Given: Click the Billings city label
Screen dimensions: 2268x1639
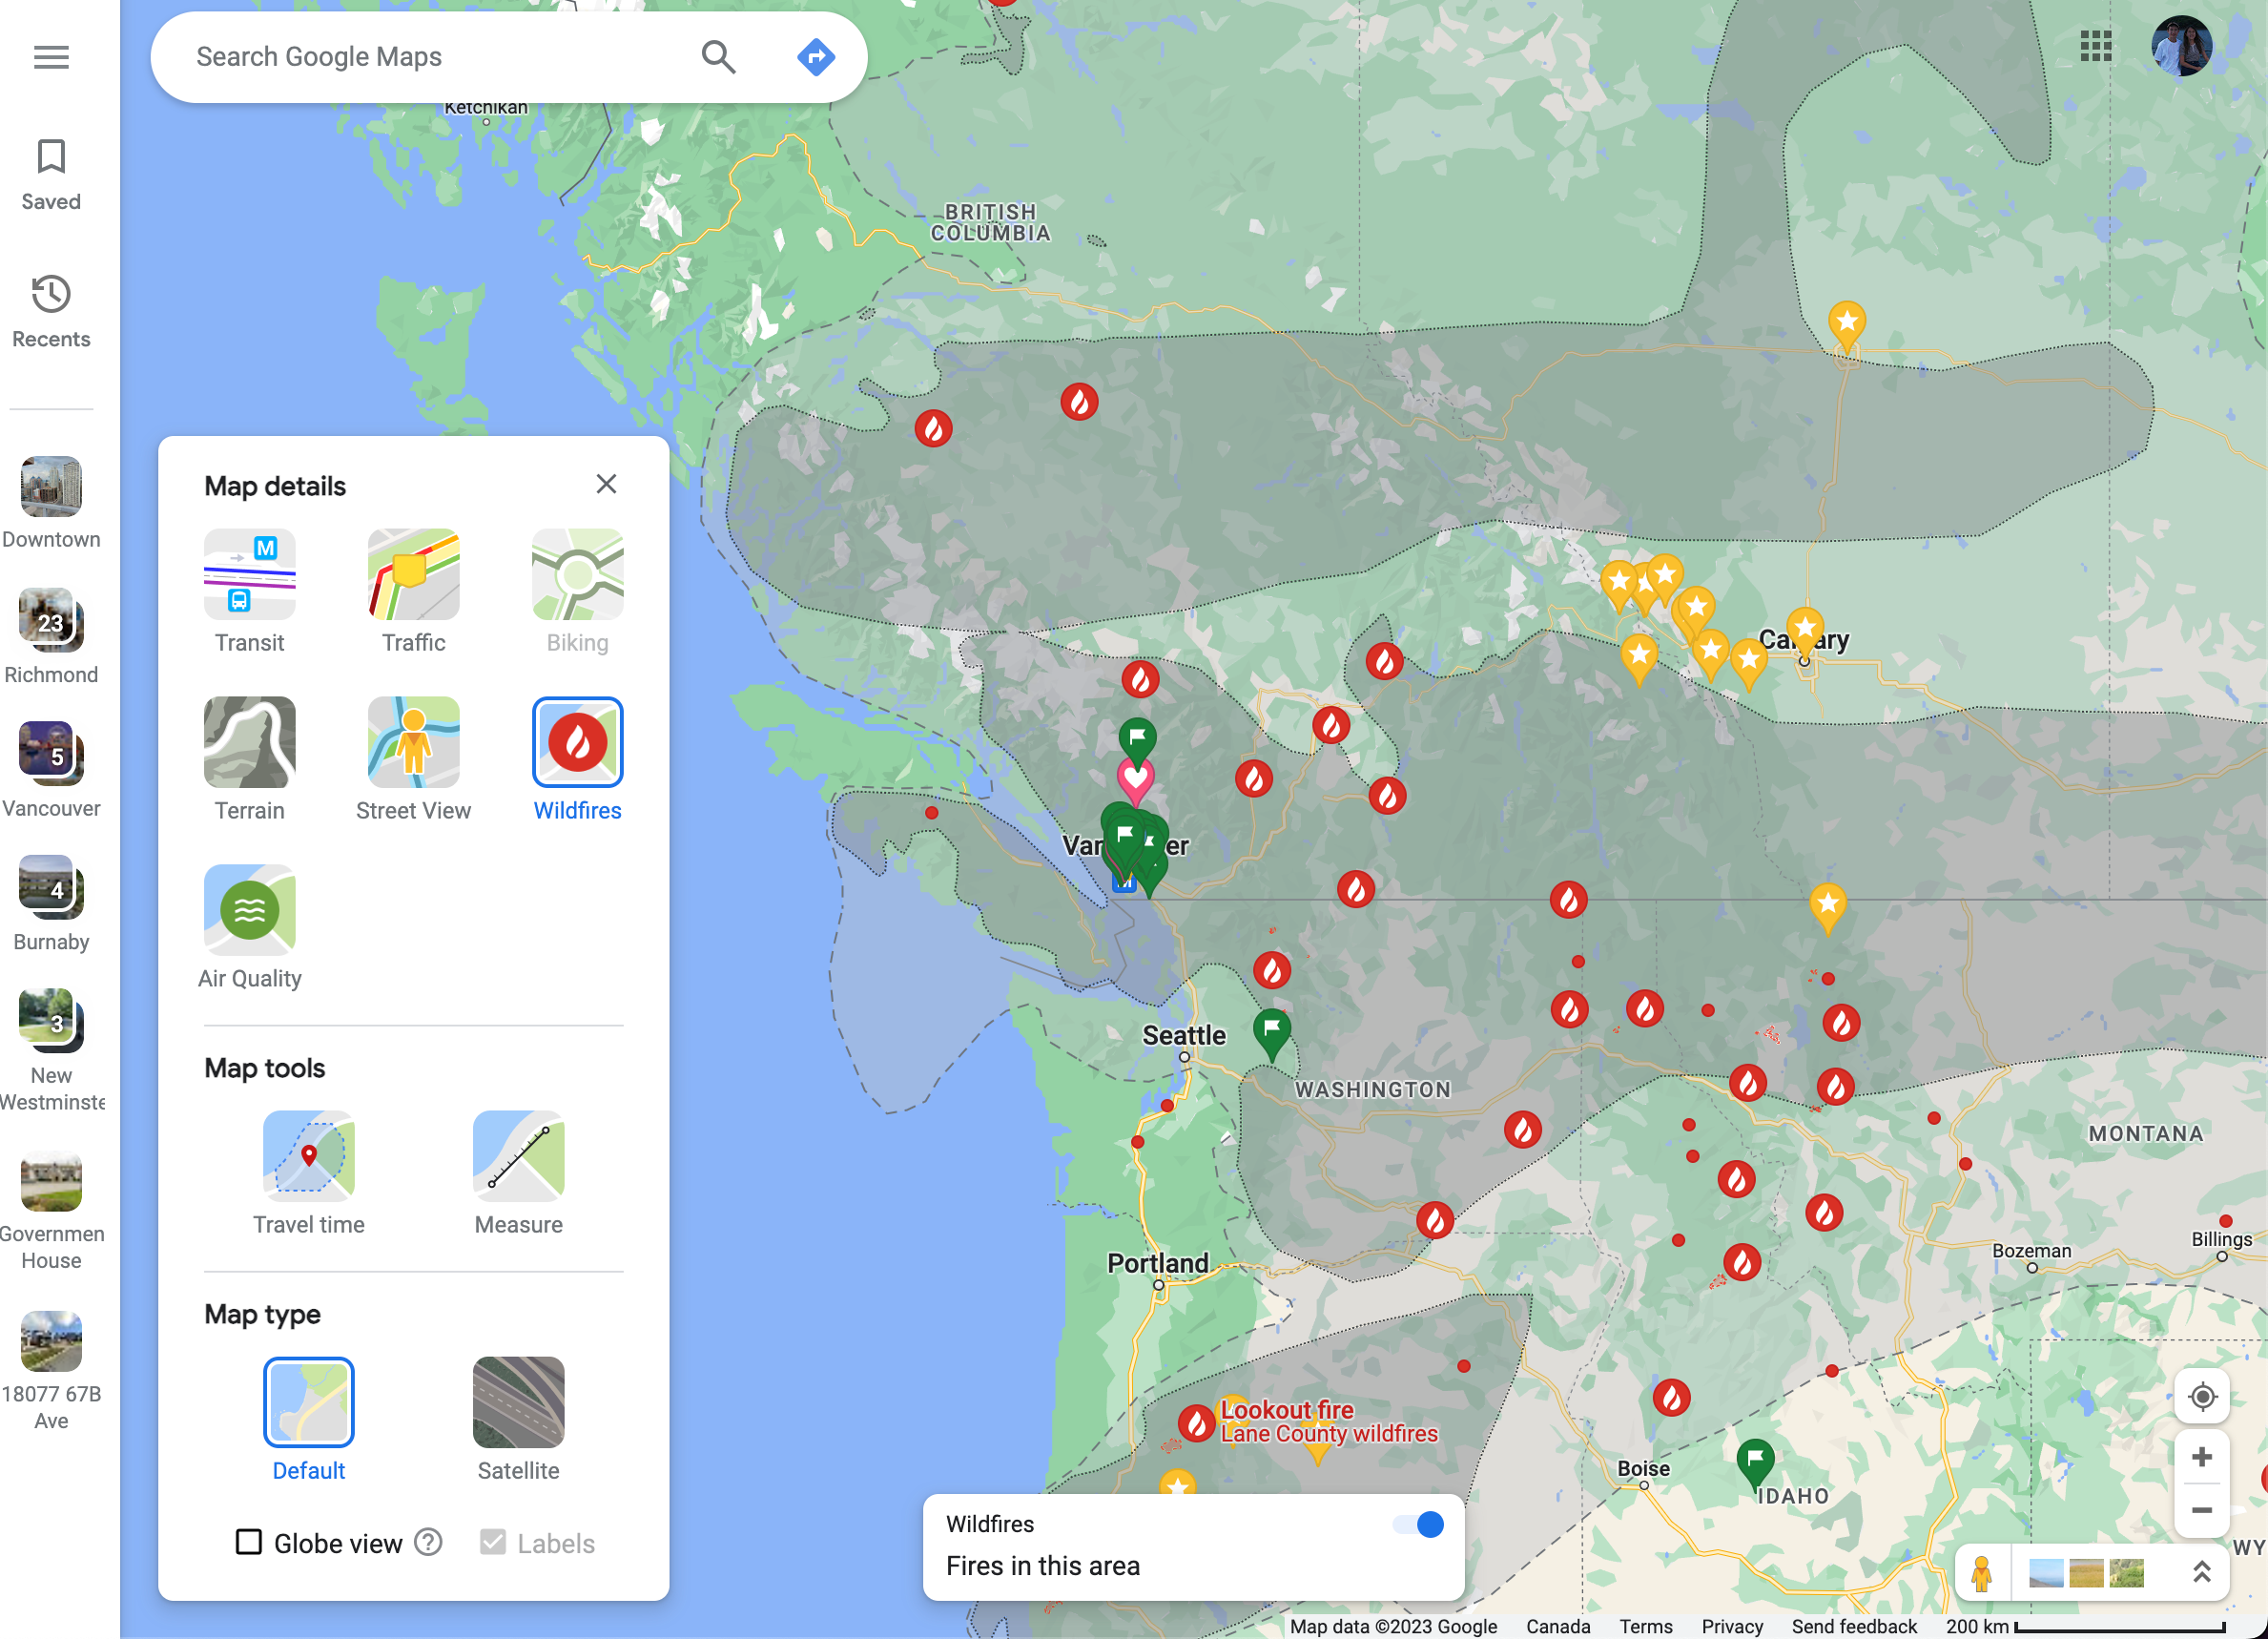Looking at the screenshot, I should click(2221, 1238).
